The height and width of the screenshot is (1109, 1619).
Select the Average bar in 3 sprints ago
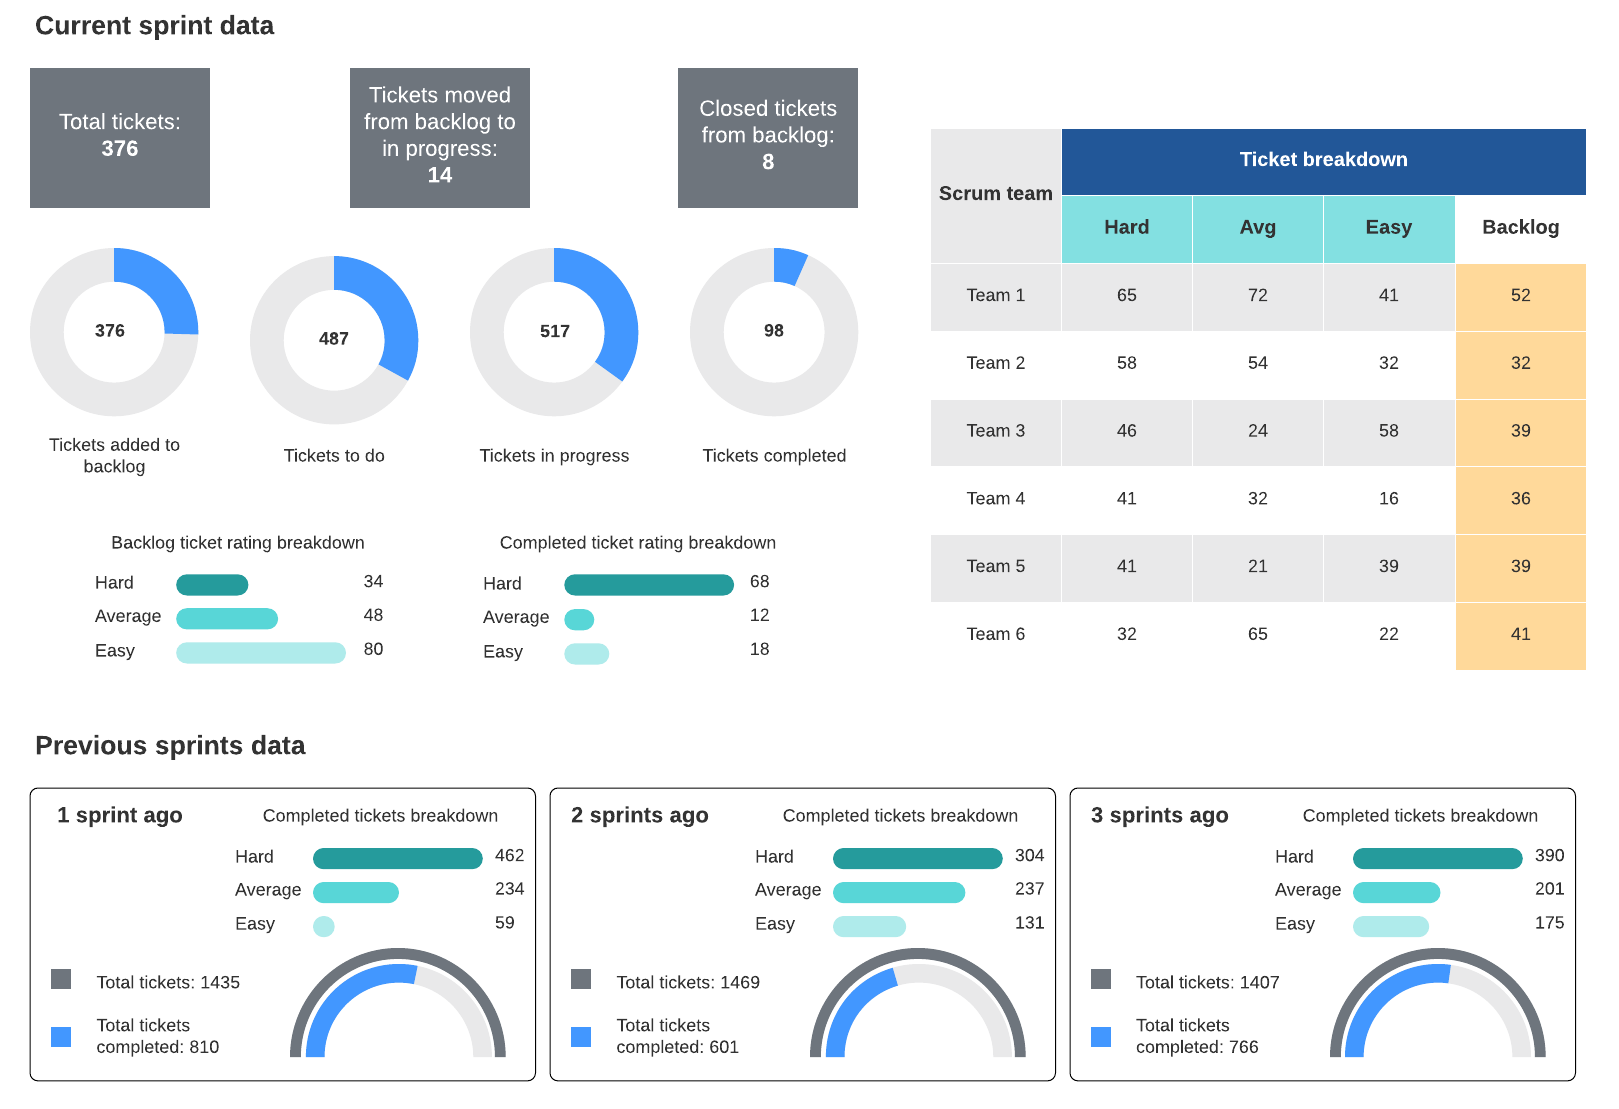1396,892
